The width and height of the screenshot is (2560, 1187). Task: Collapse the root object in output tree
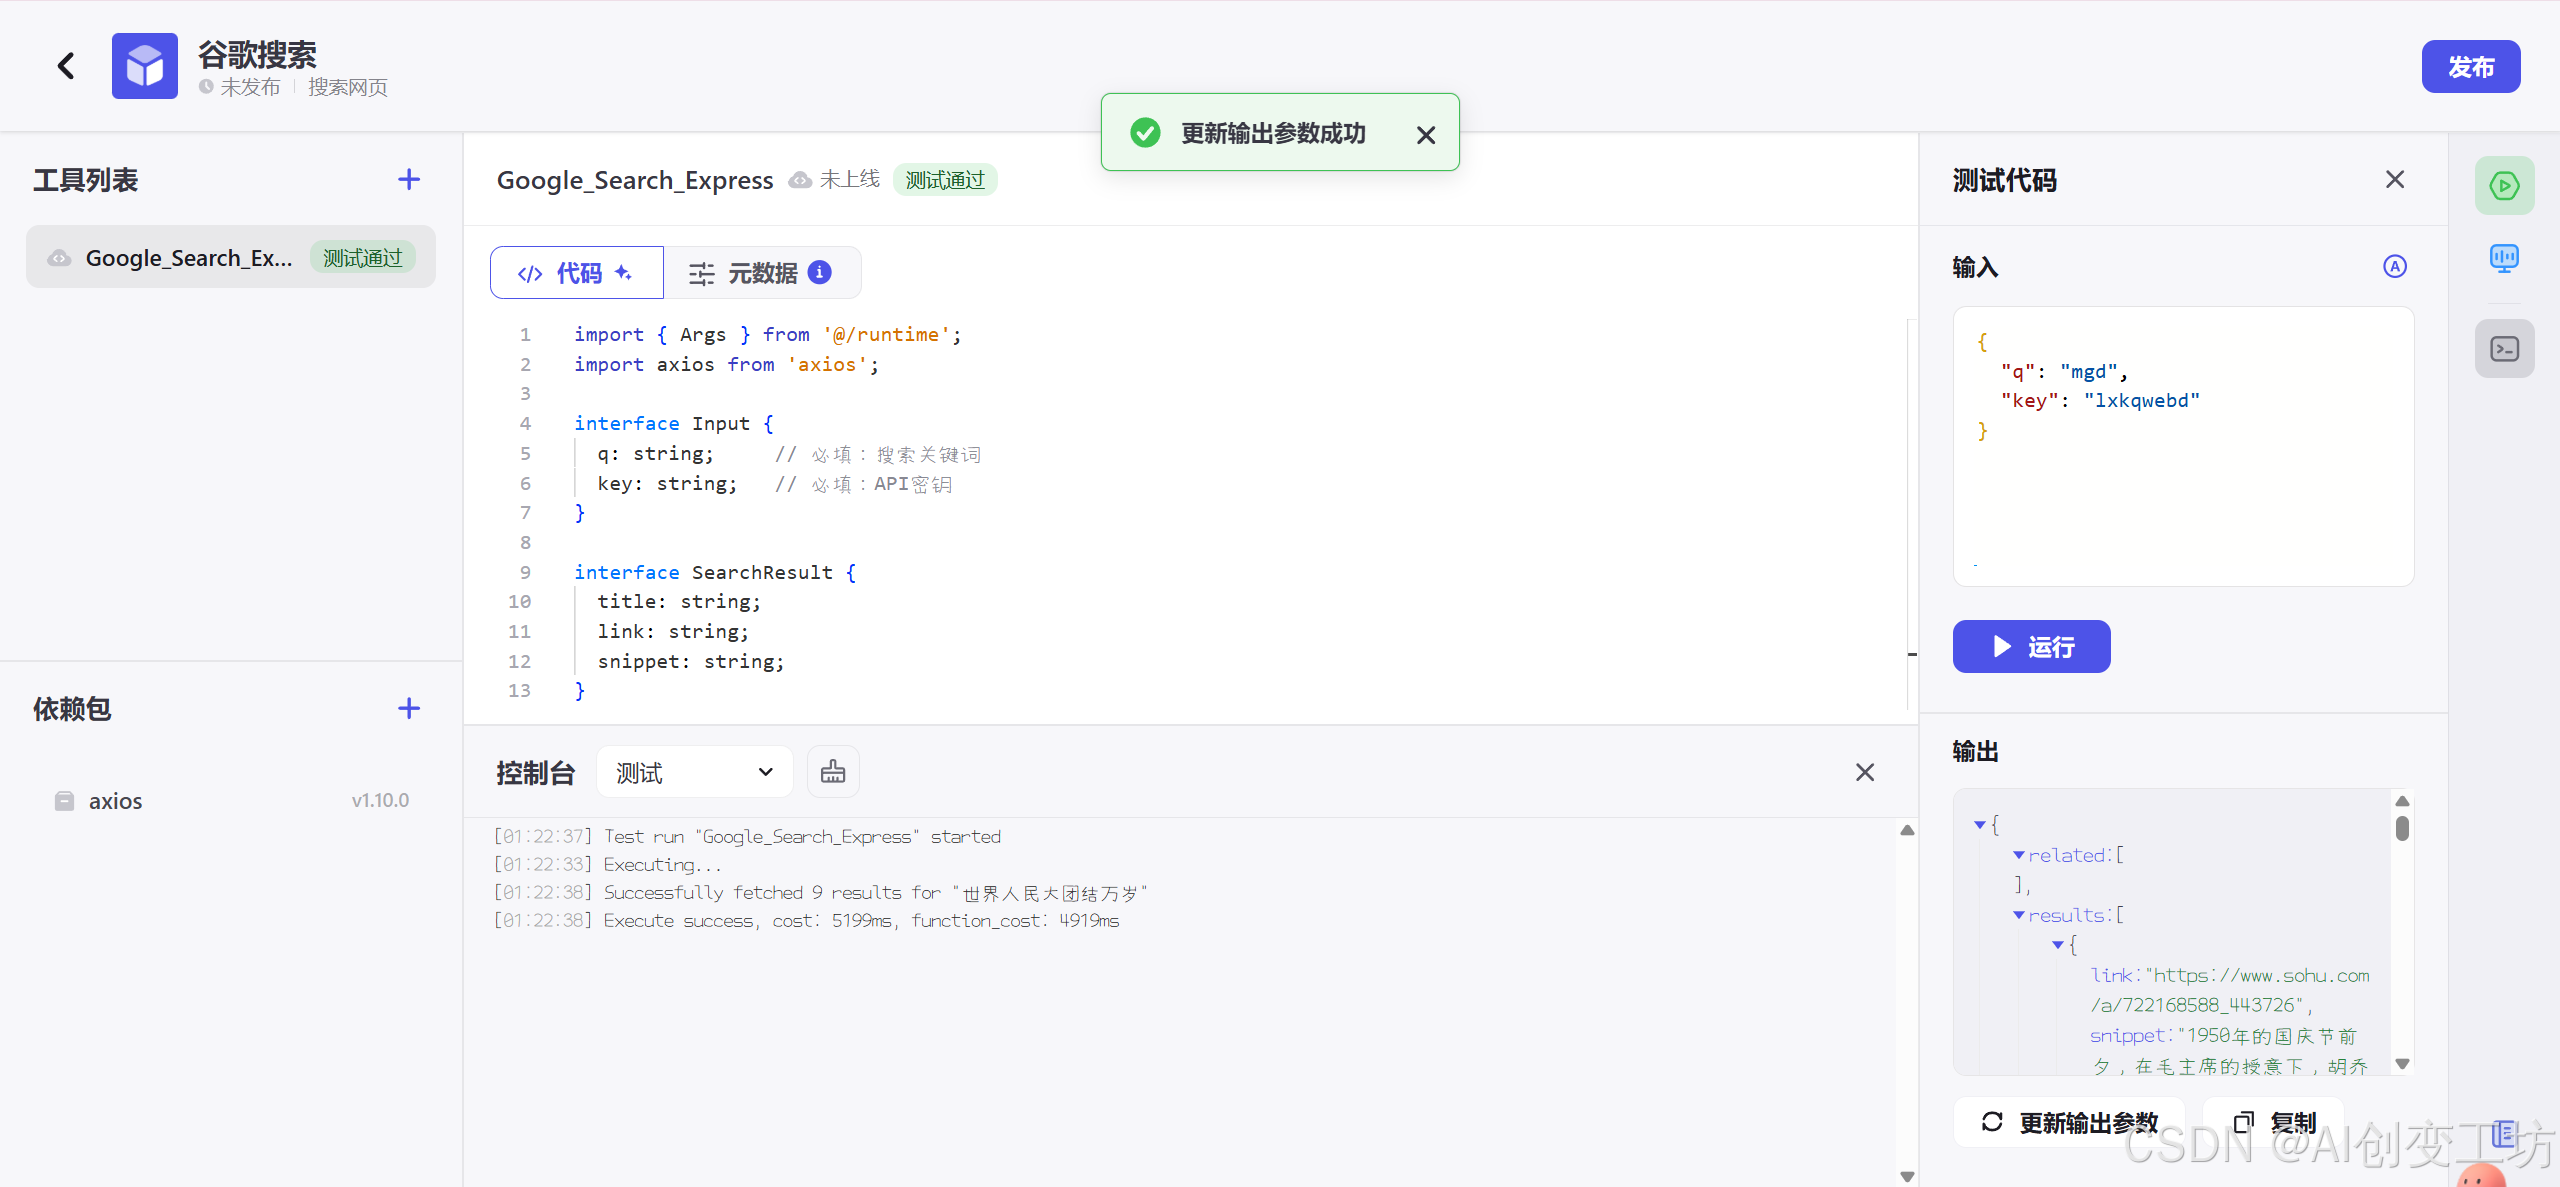click(x=1980, y=825)
